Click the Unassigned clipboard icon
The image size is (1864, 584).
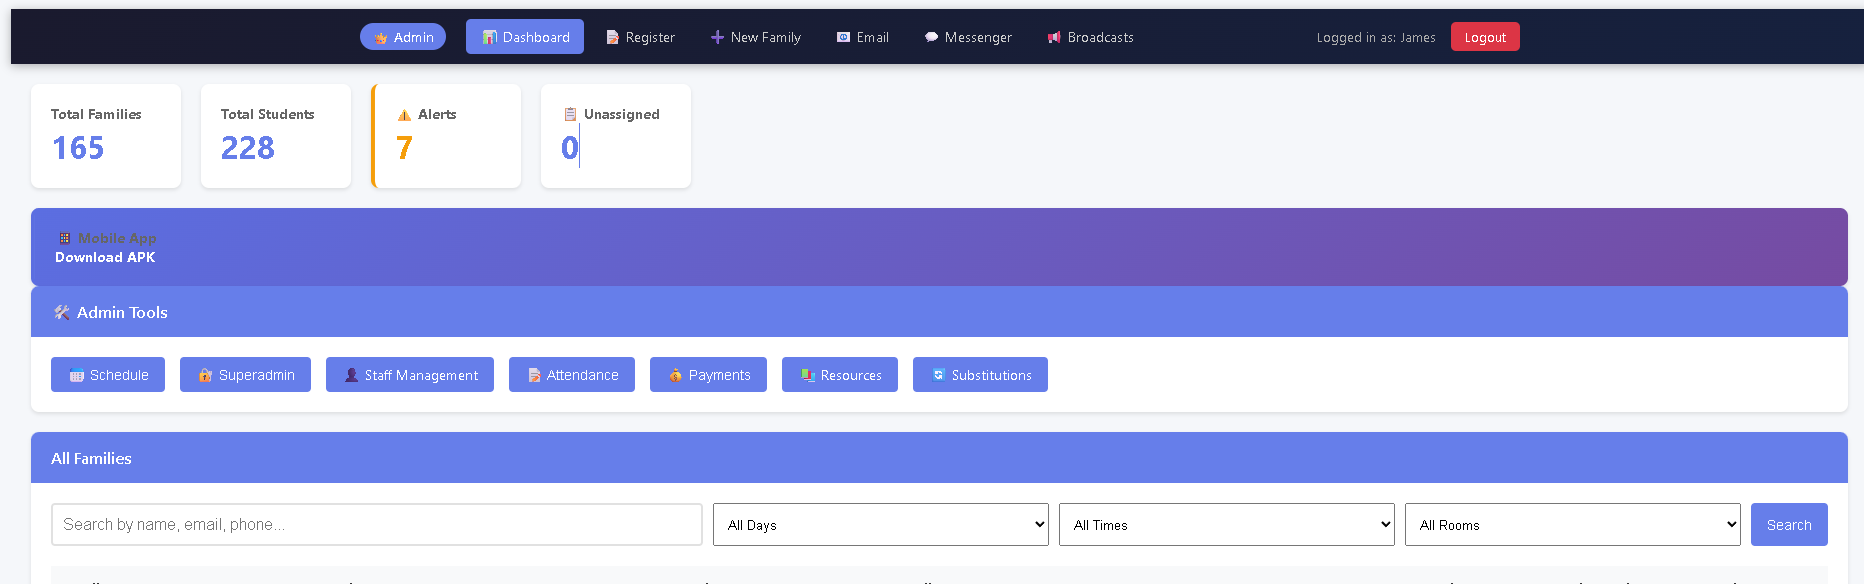click(570, 114)
